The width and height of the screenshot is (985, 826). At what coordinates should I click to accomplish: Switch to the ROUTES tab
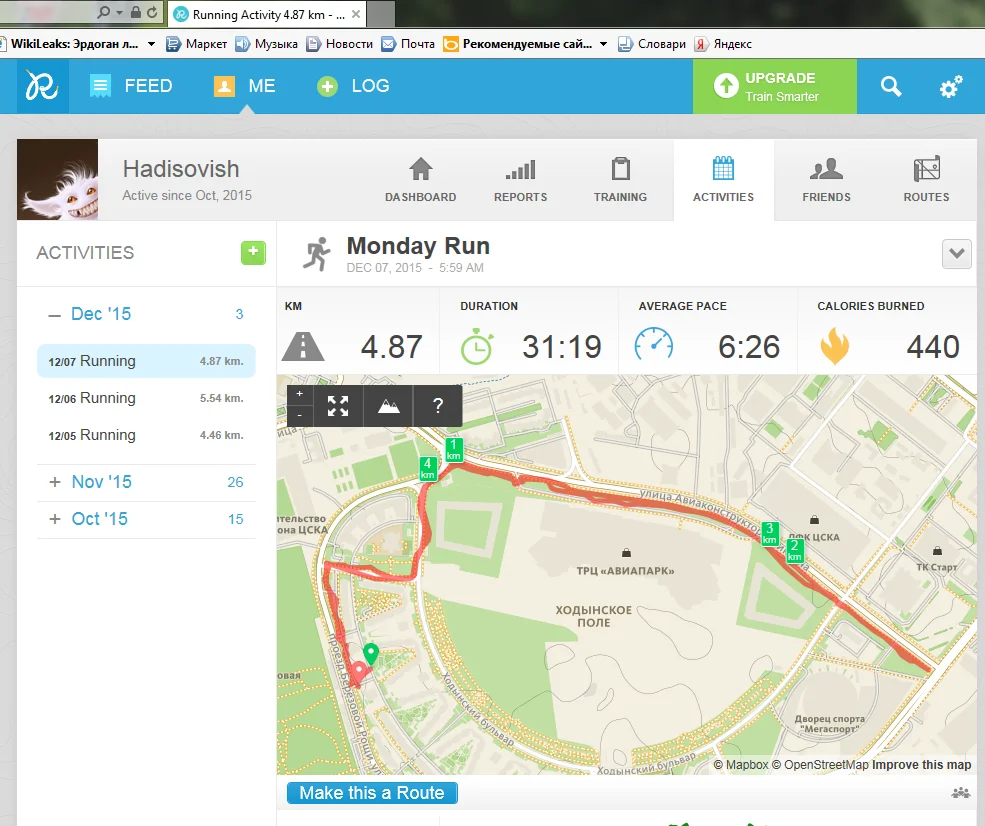click(x=926, y=180)
